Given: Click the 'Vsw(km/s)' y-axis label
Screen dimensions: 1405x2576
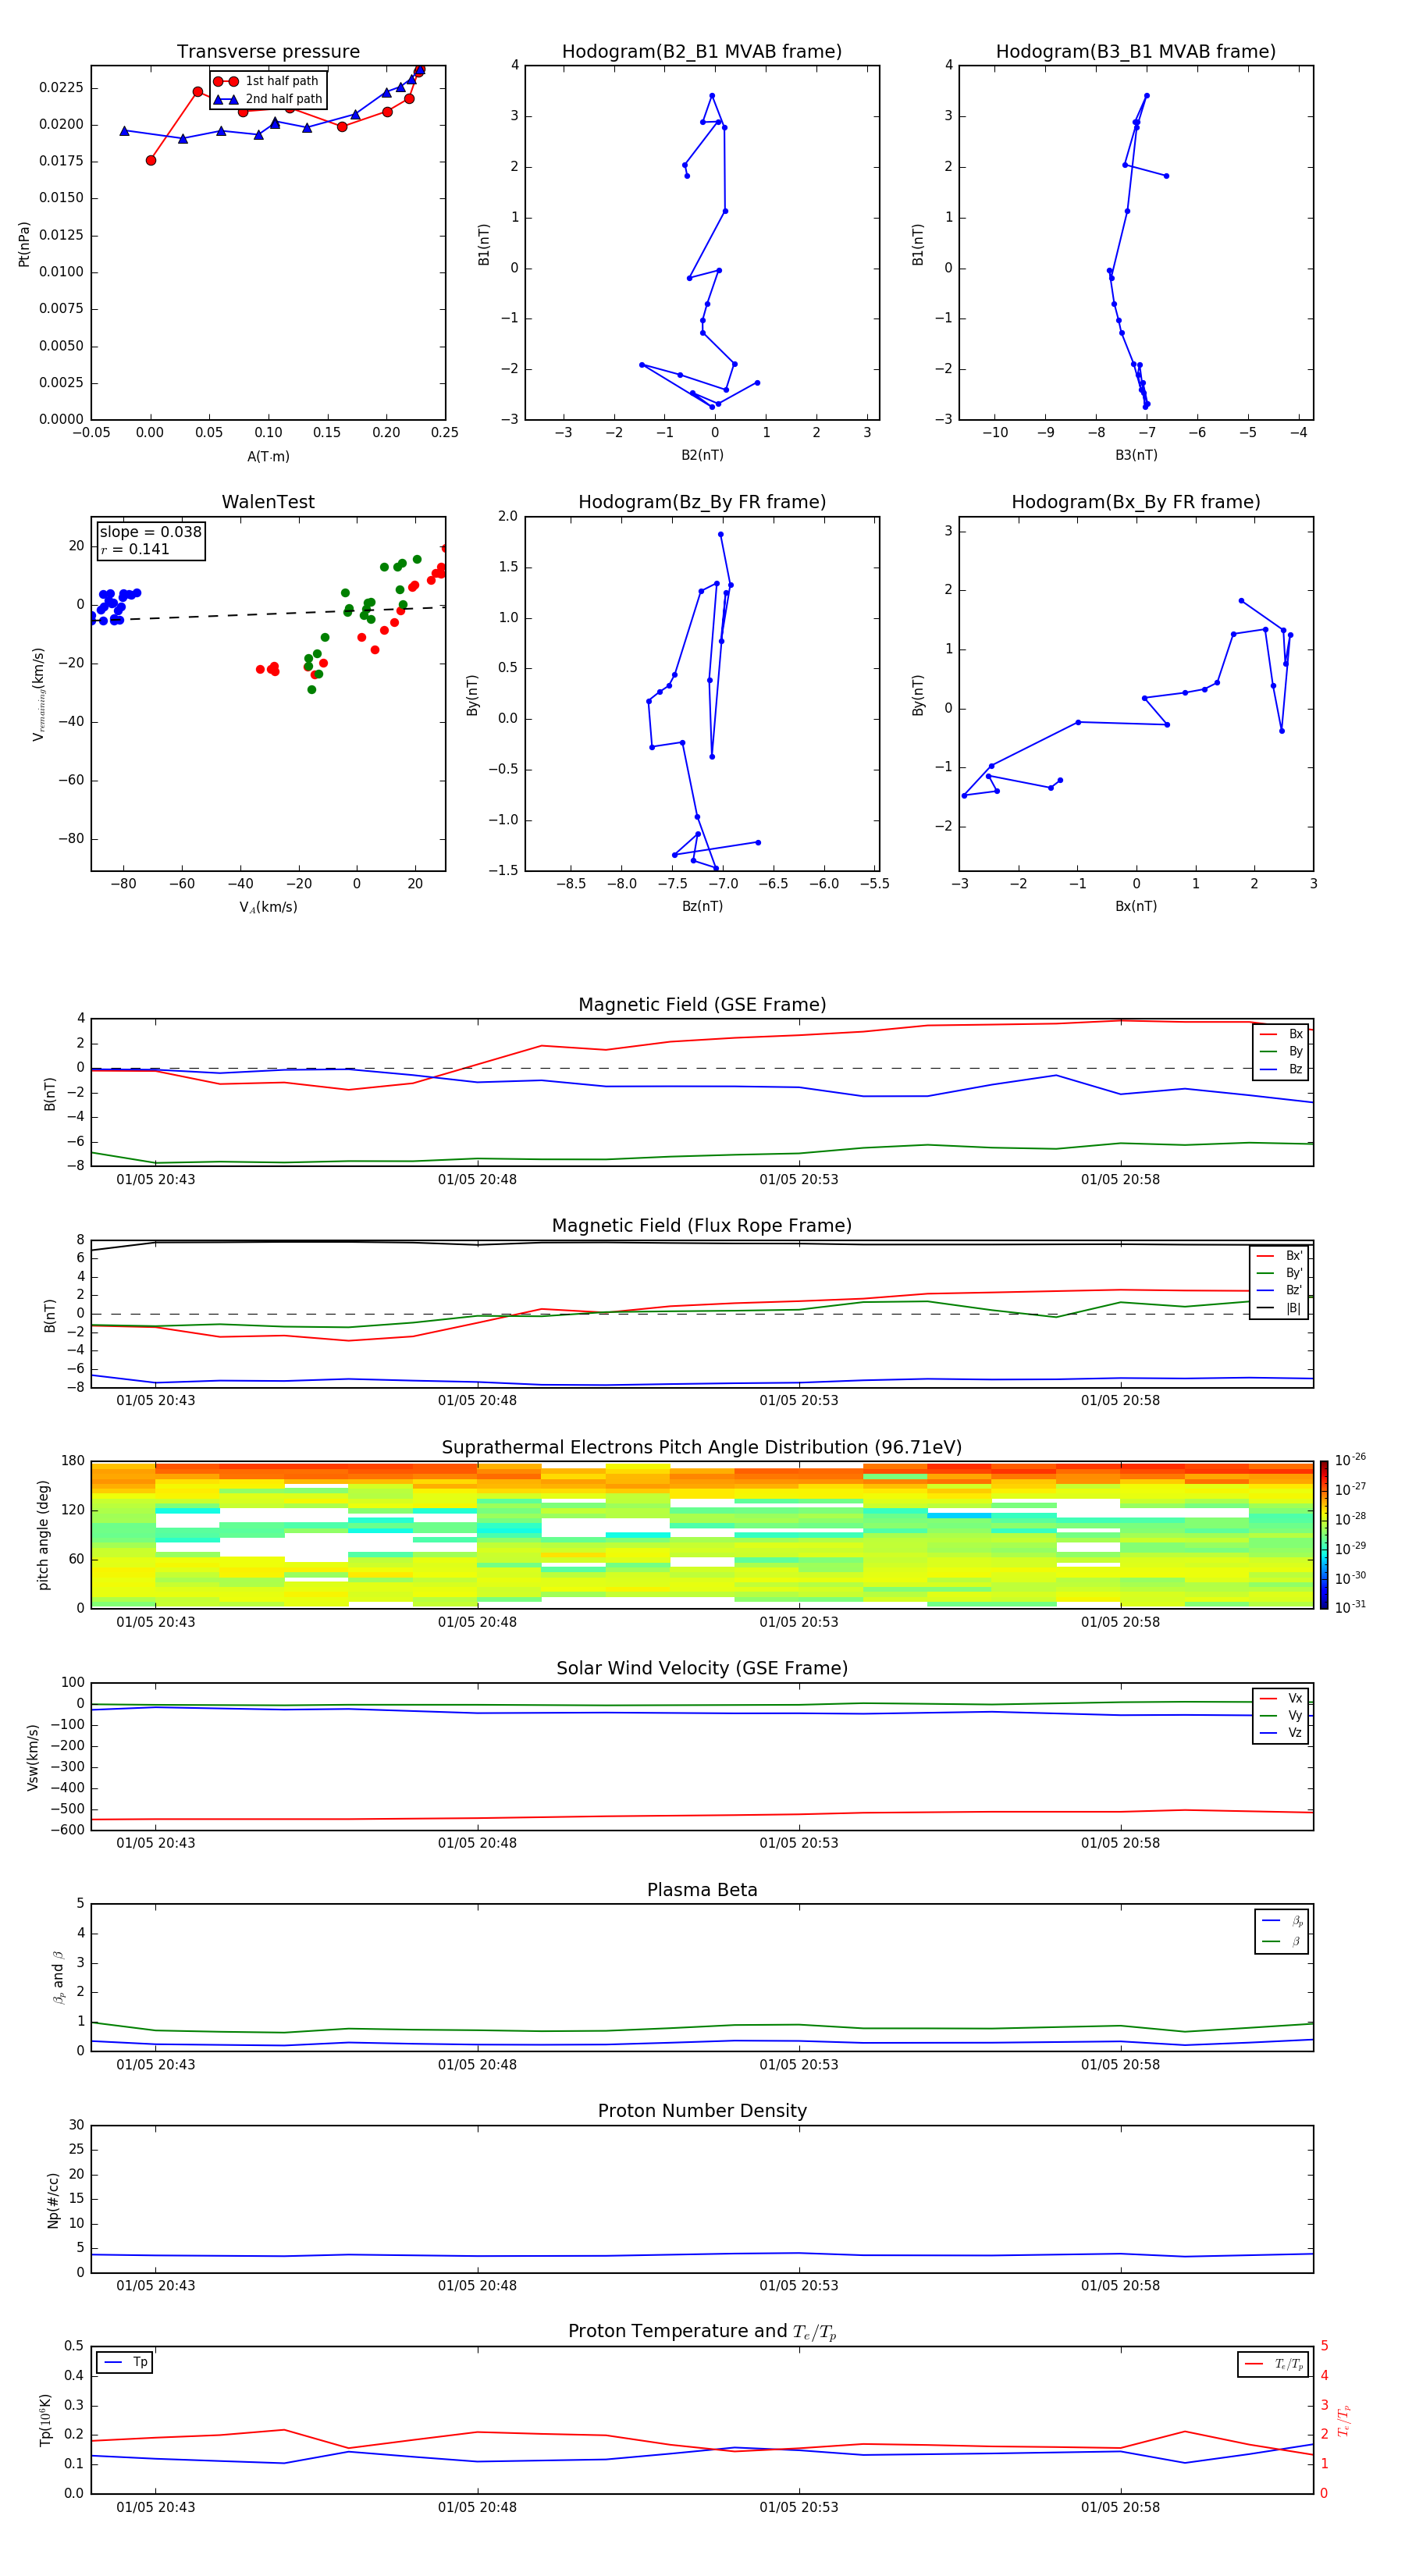Looking at the screenshot, I should pyautogui.click(x=32, y=1757).
